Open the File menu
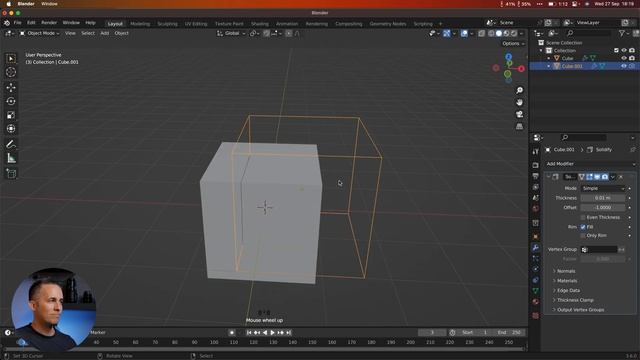 [18, 23]
